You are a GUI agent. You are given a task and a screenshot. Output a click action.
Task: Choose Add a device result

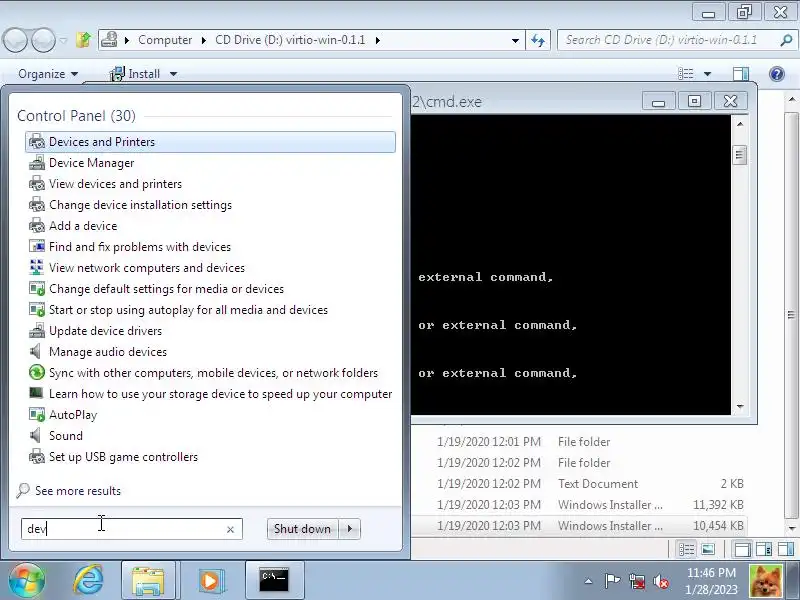pyautogui.click(x=83, y=226)
